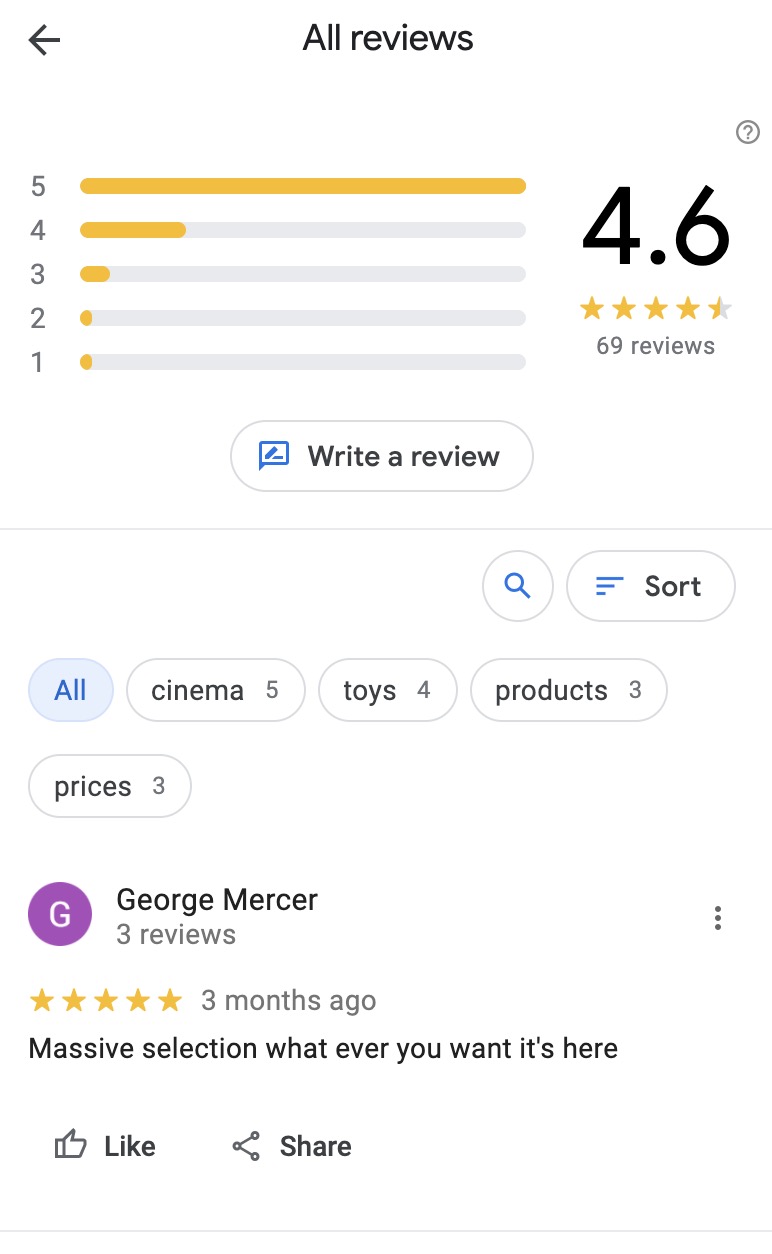Click the pencil icon in Write a review

pyautogui.click(x=274, y=456)
